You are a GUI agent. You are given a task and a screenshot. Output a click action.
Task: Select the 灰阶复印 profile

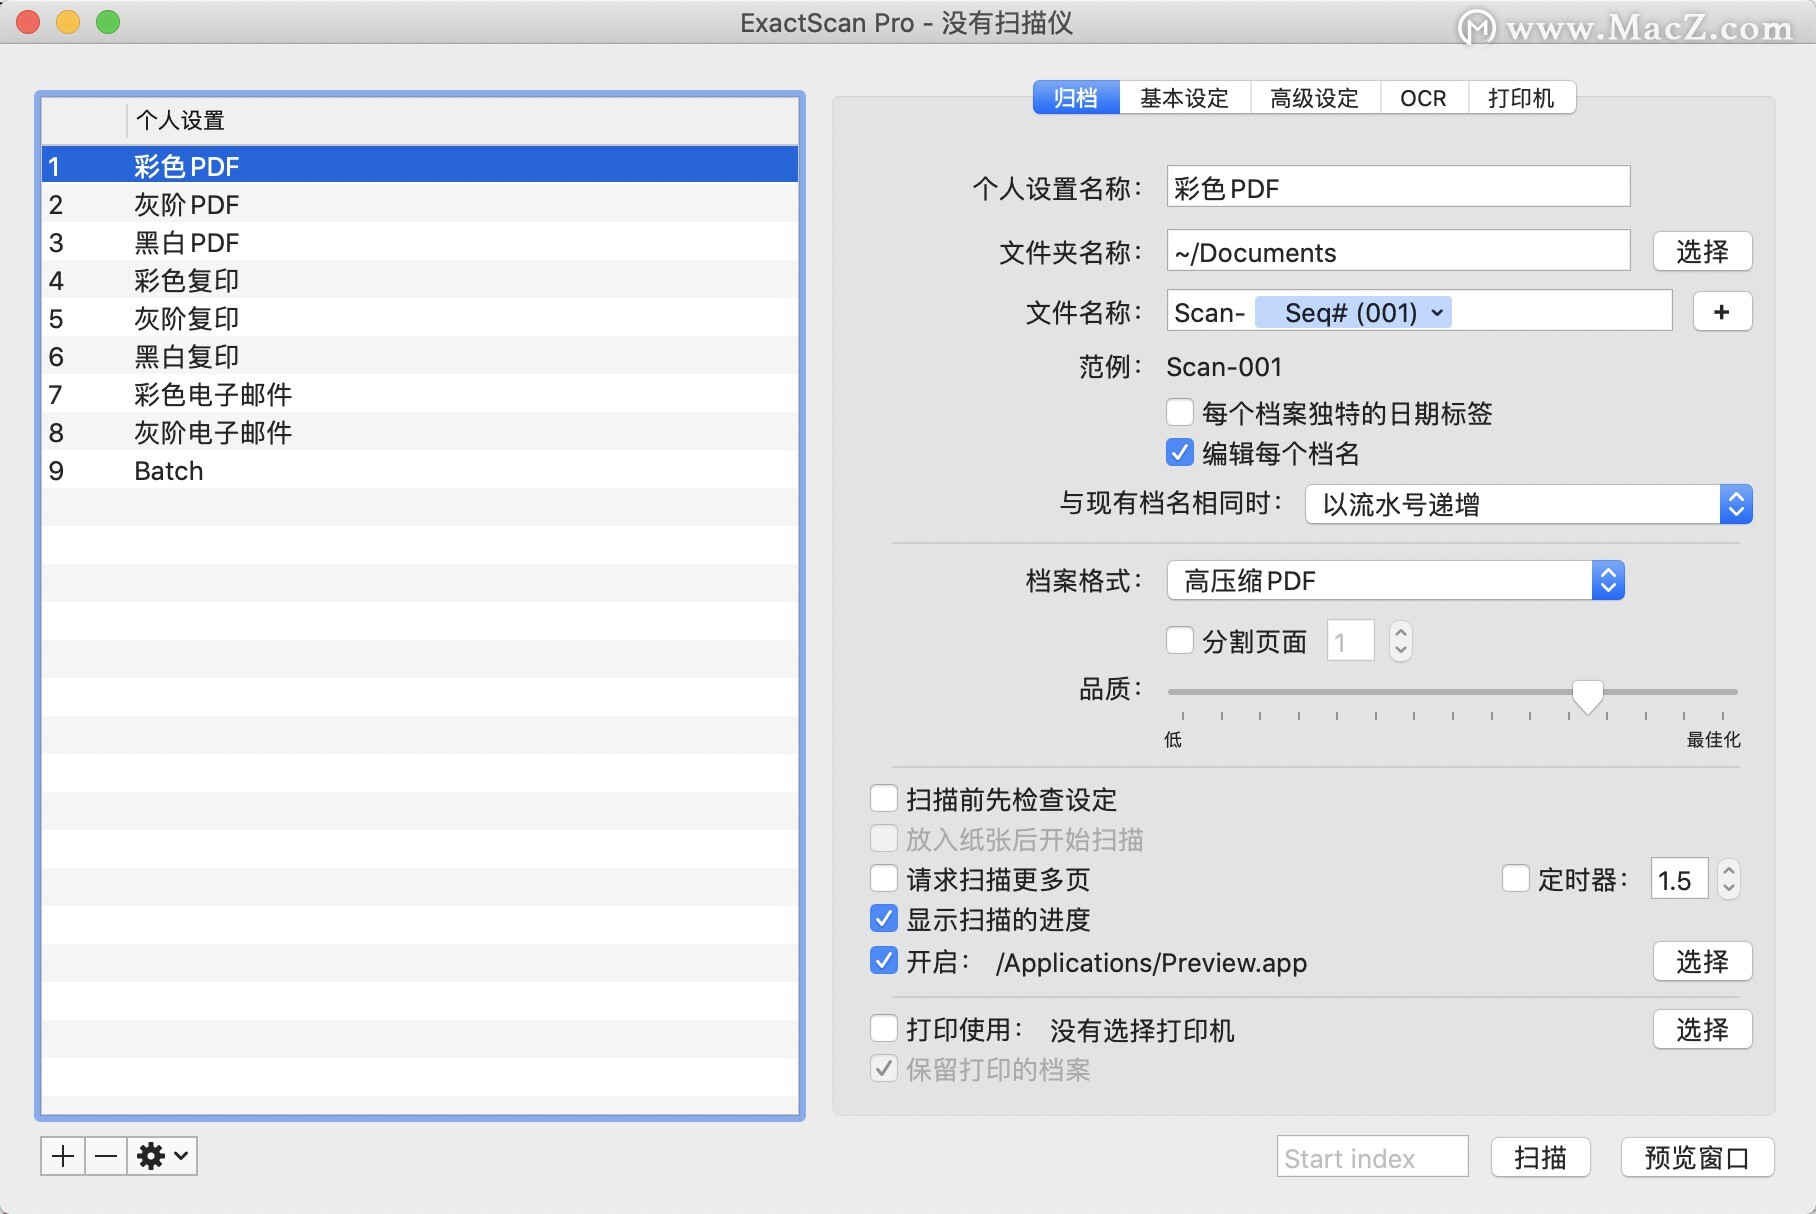pyautogui.click(x=420, y=318)
